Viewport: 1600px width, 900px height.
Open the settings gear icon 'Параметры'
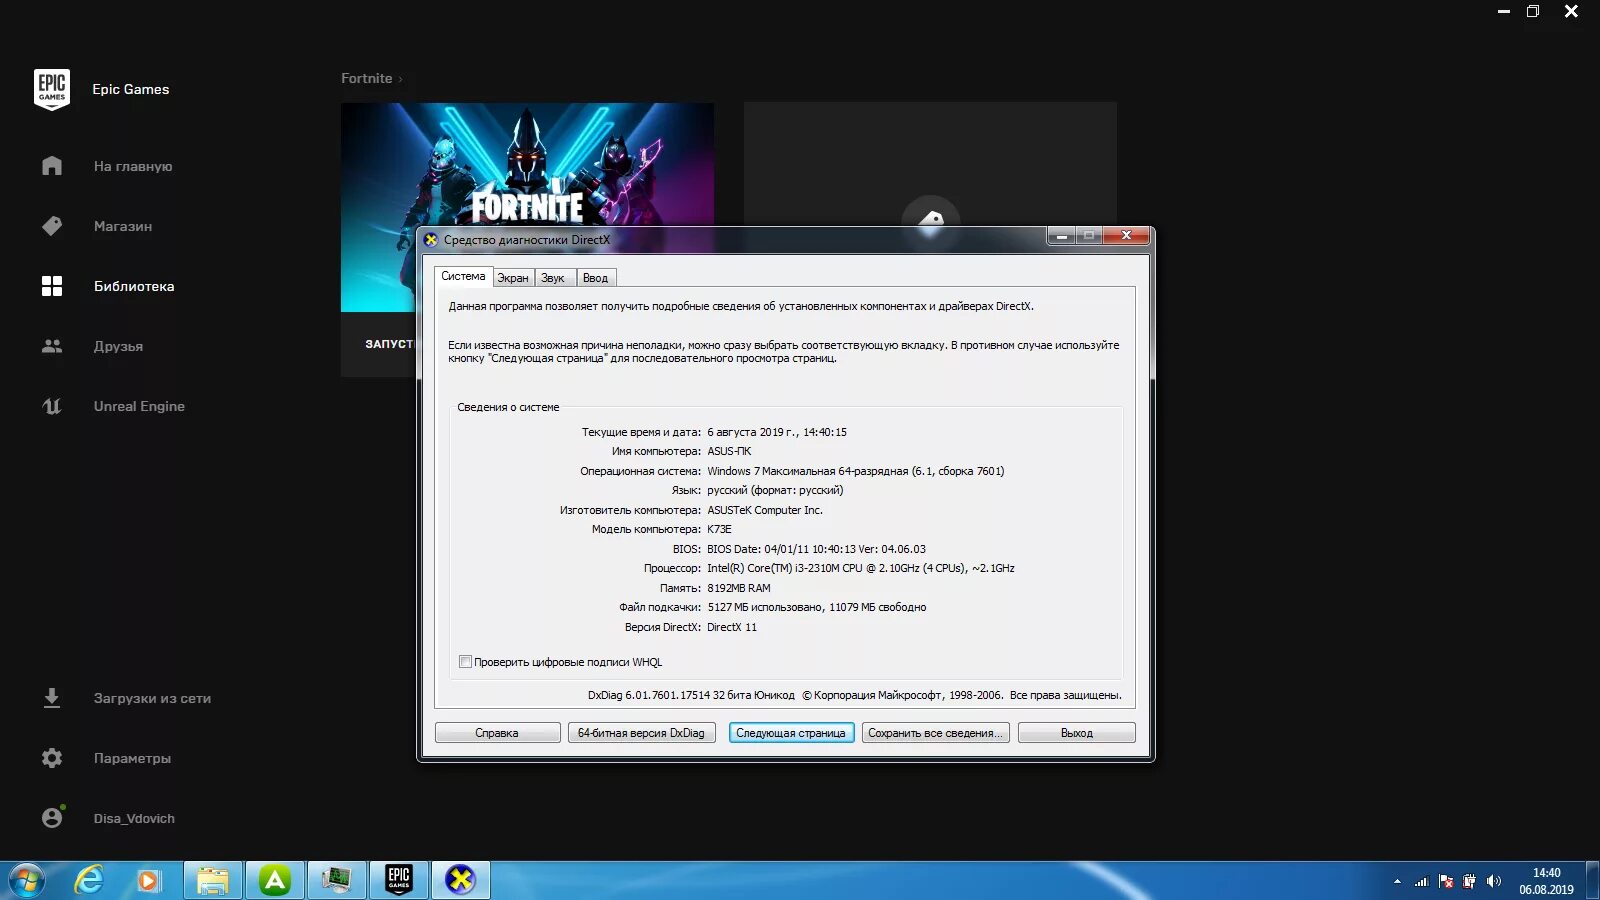pyautogui.click(x=52, y=758)
